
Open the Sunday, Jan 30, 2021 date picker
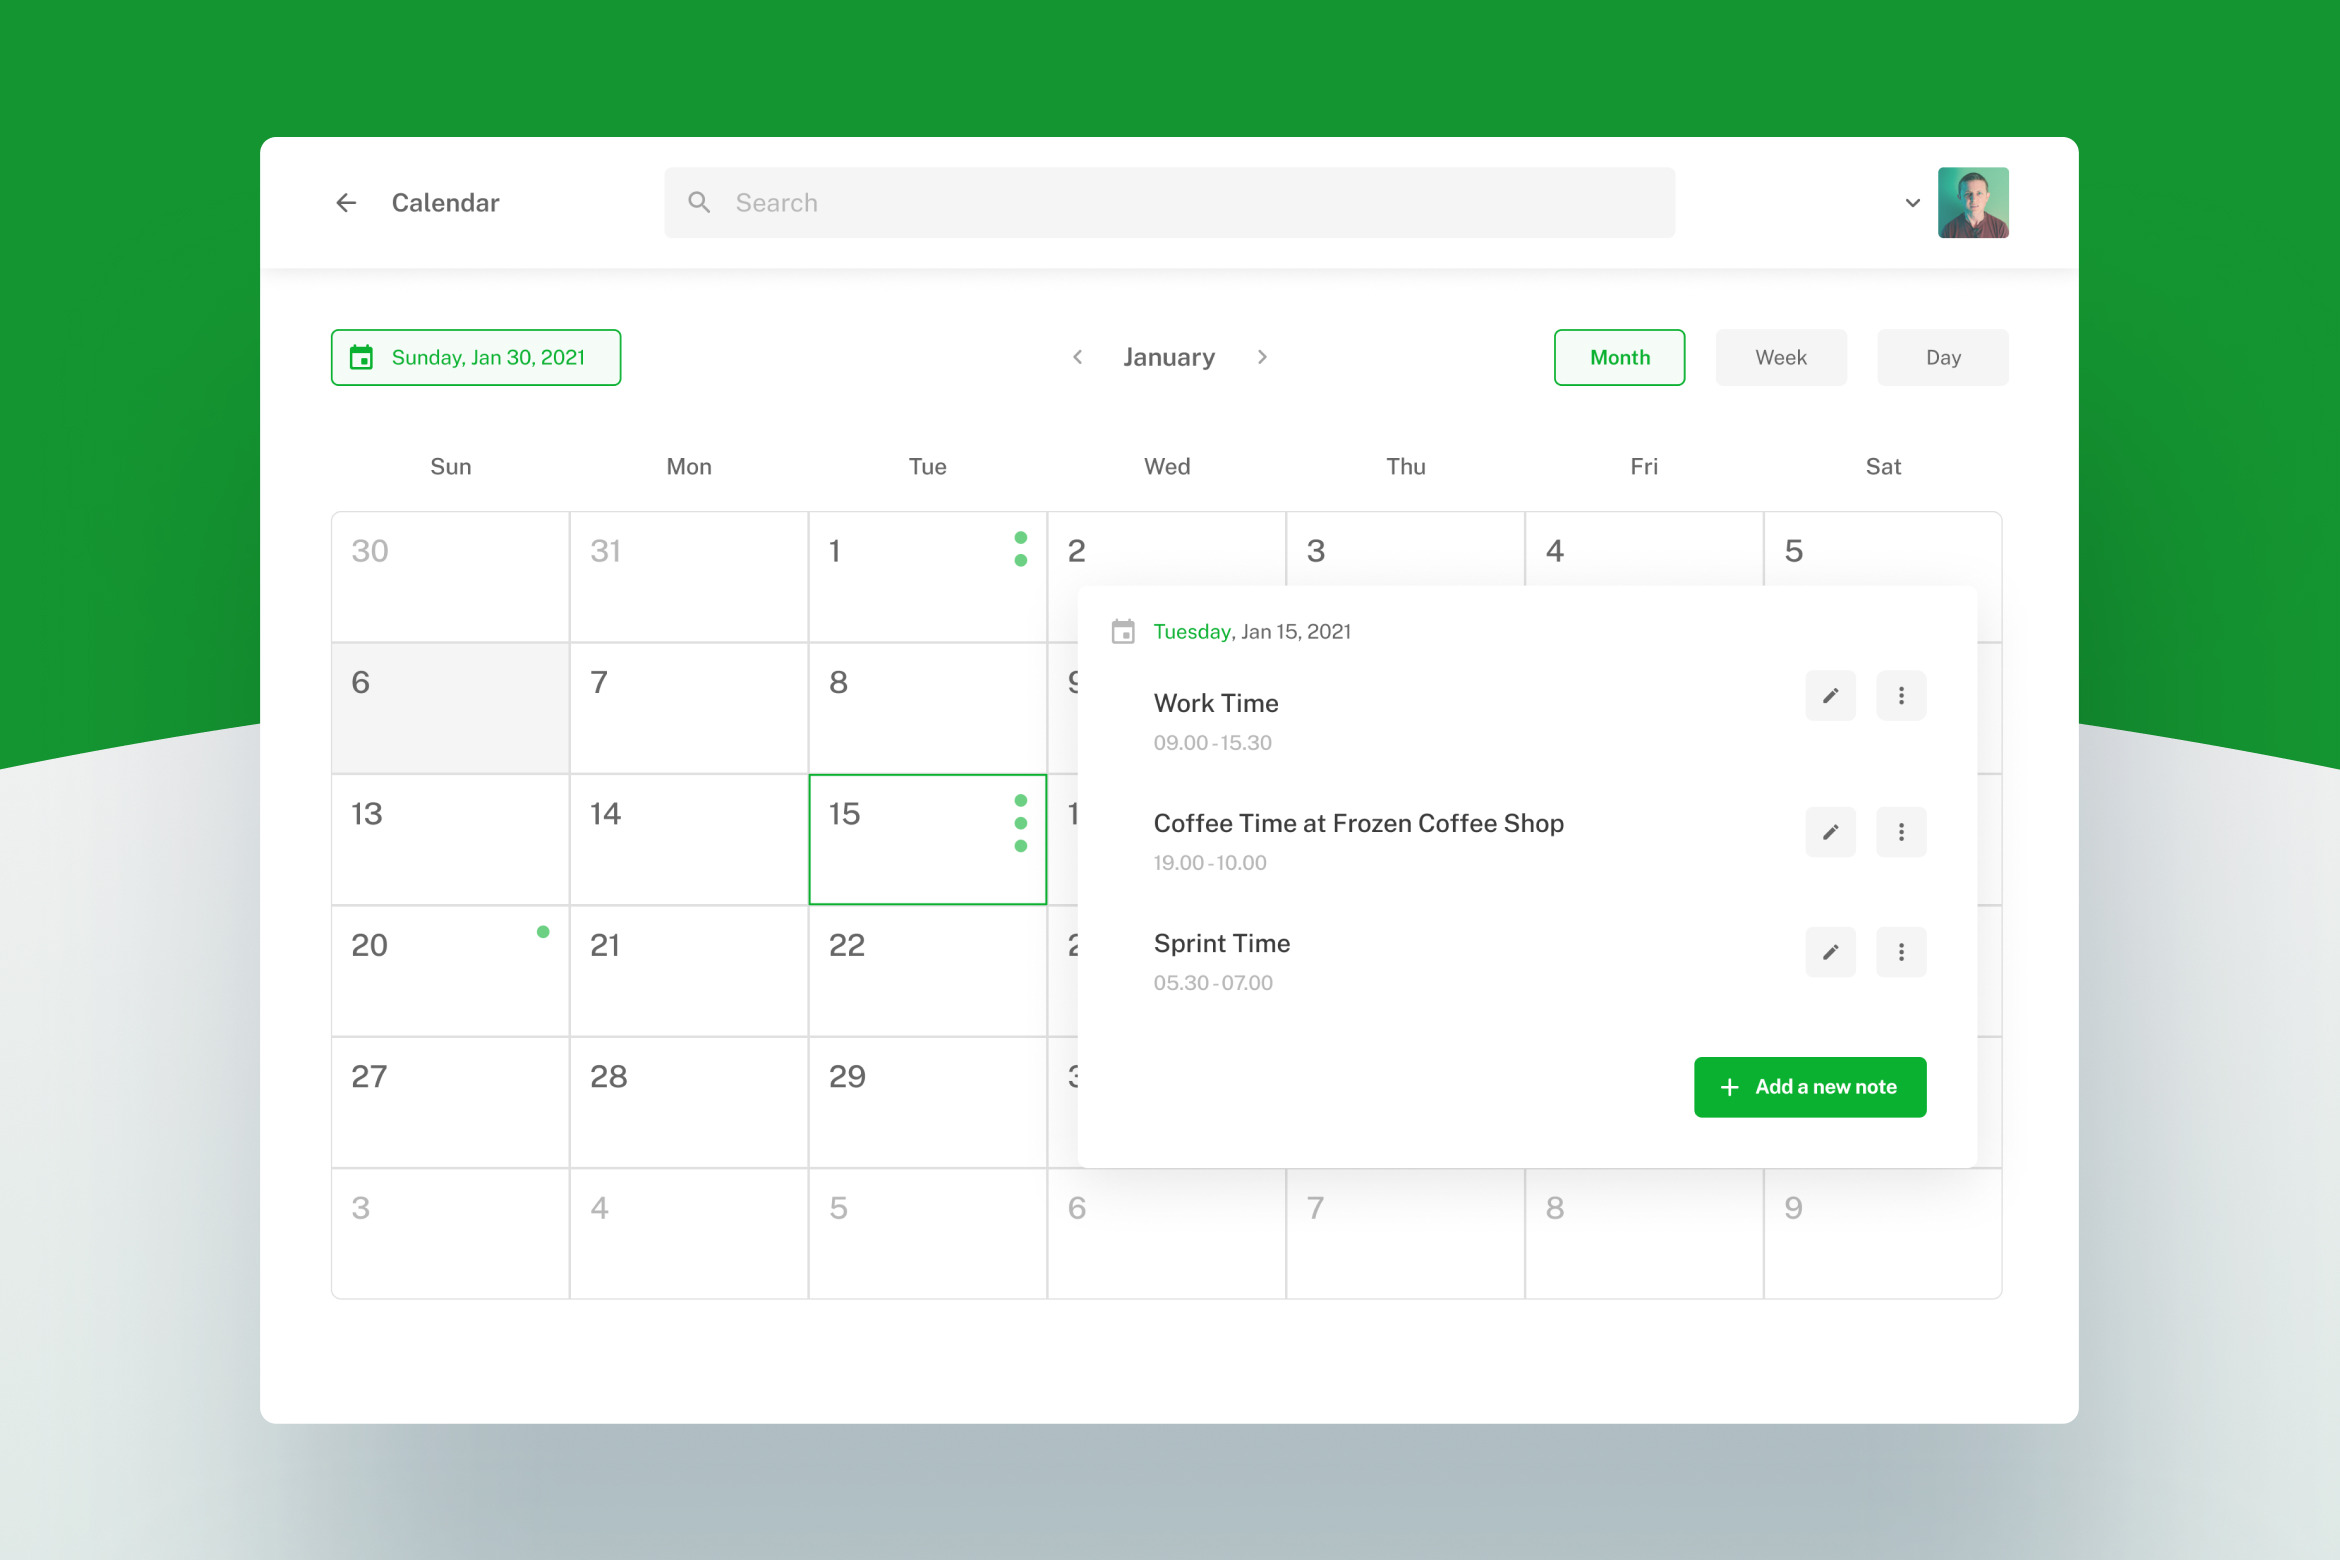(x=476, y=357)
